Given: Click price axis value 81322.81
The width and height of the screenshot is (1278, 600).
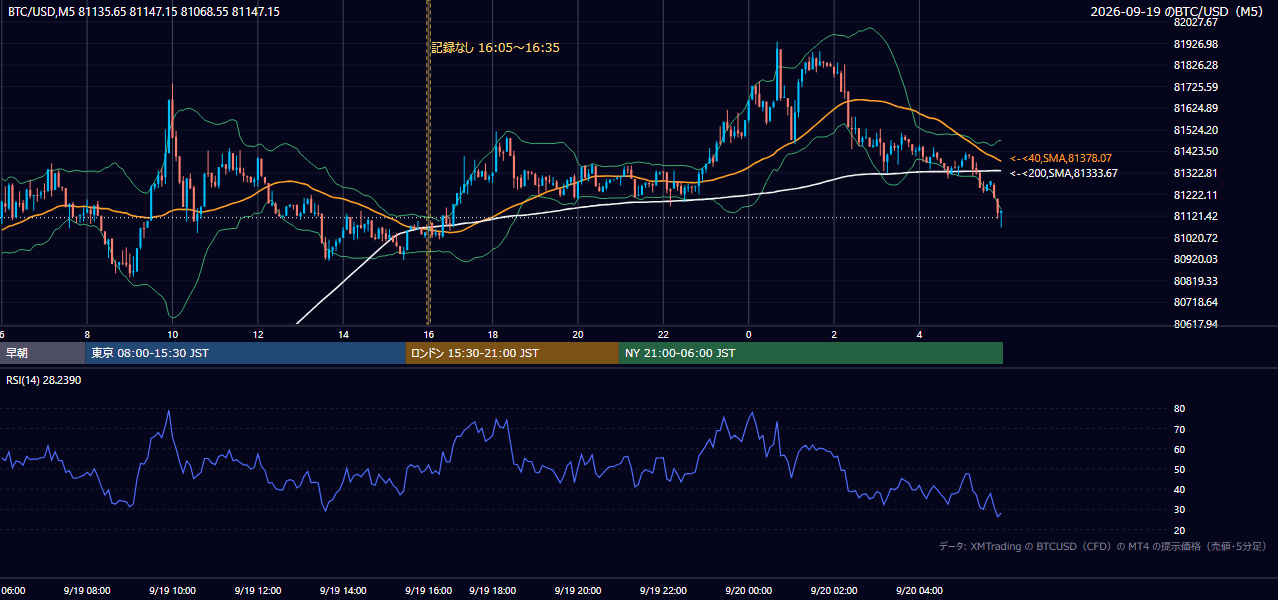Looking at the screenshot, I should (1195, 173).
